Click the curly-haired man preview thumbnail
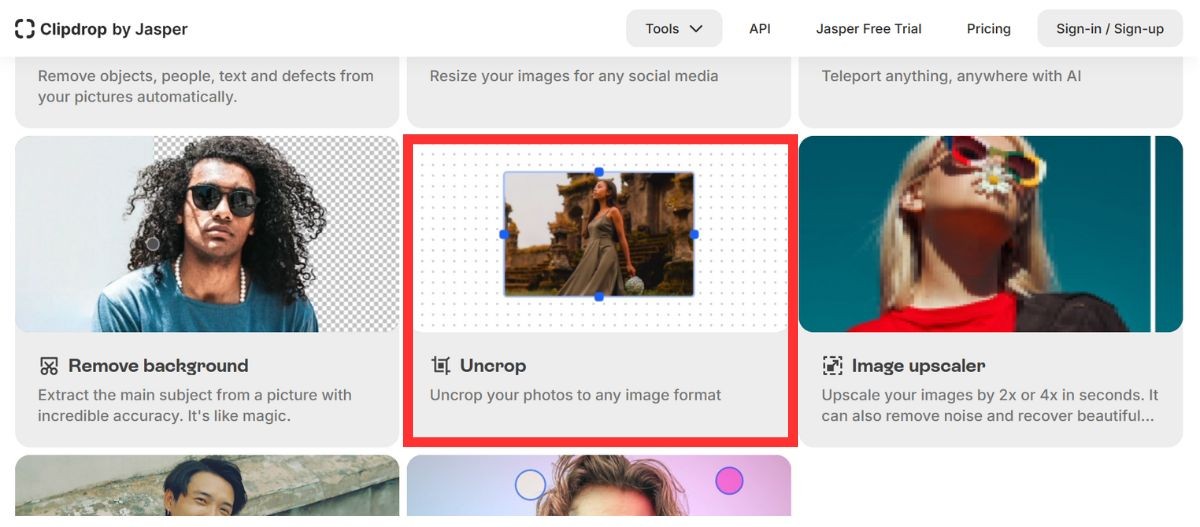Screen dimensions: 1200x527 pyautogui.click(x=207, y=234)
